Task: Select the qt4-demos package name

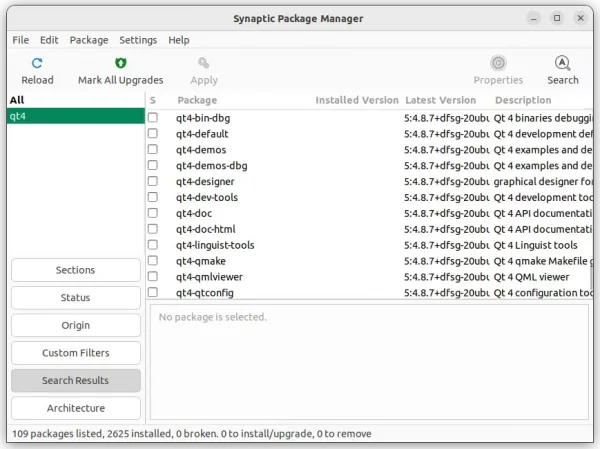Action: click(201, 150)
